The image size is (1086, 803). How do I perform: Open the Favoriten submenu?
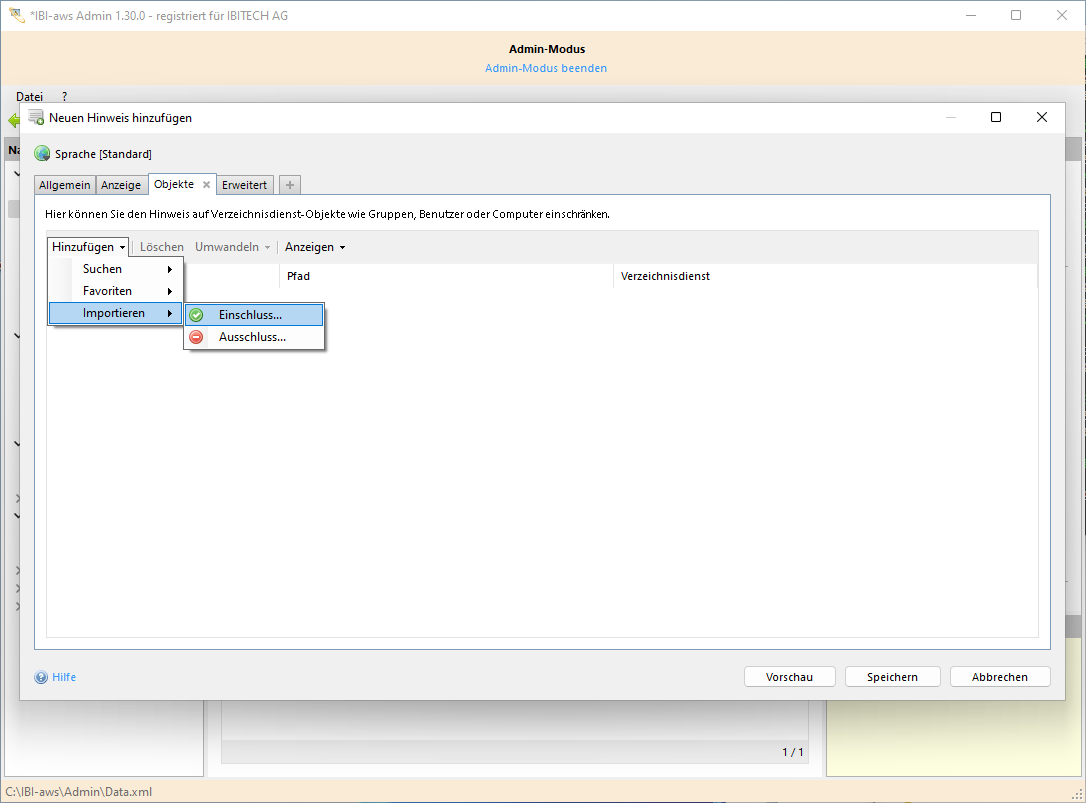click(x=116, y=291)
